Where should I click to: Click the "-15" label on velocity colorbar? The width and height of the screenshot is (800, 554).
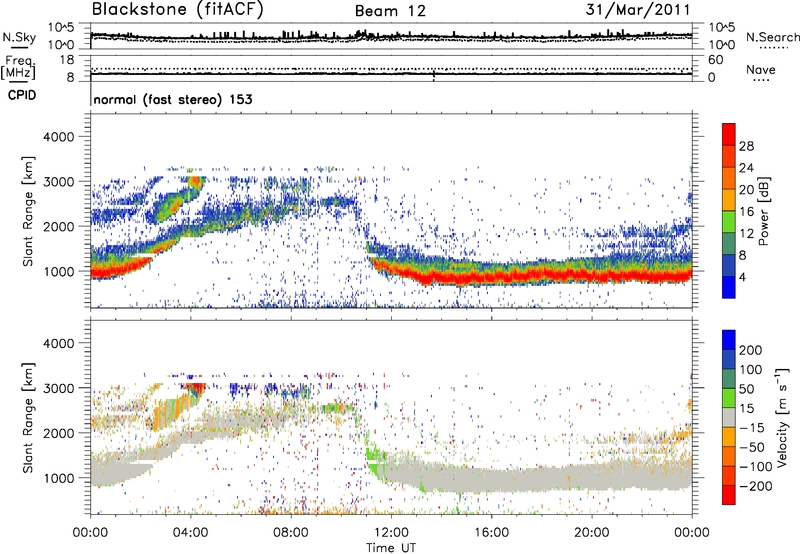752,428
